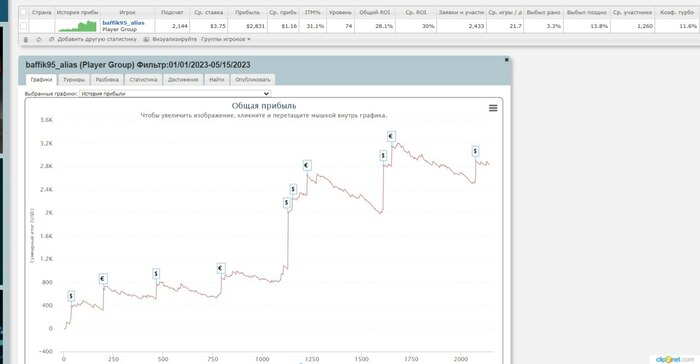Screen dimensions: 700x364
Task: Click 'Добавить другую статистику' link
Action: 97,39
